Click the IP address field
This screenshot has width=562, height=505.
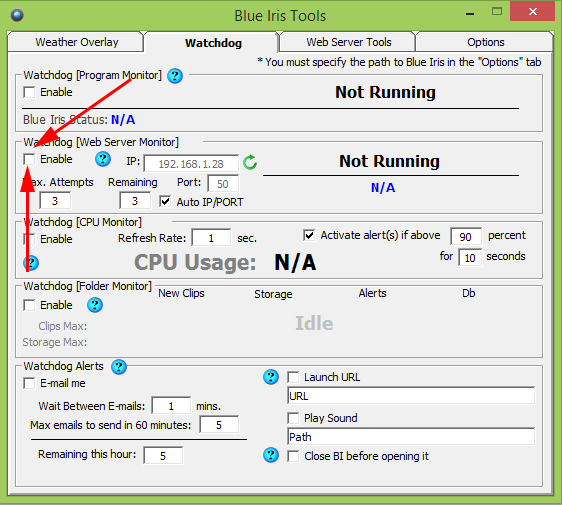click(191, 164)
